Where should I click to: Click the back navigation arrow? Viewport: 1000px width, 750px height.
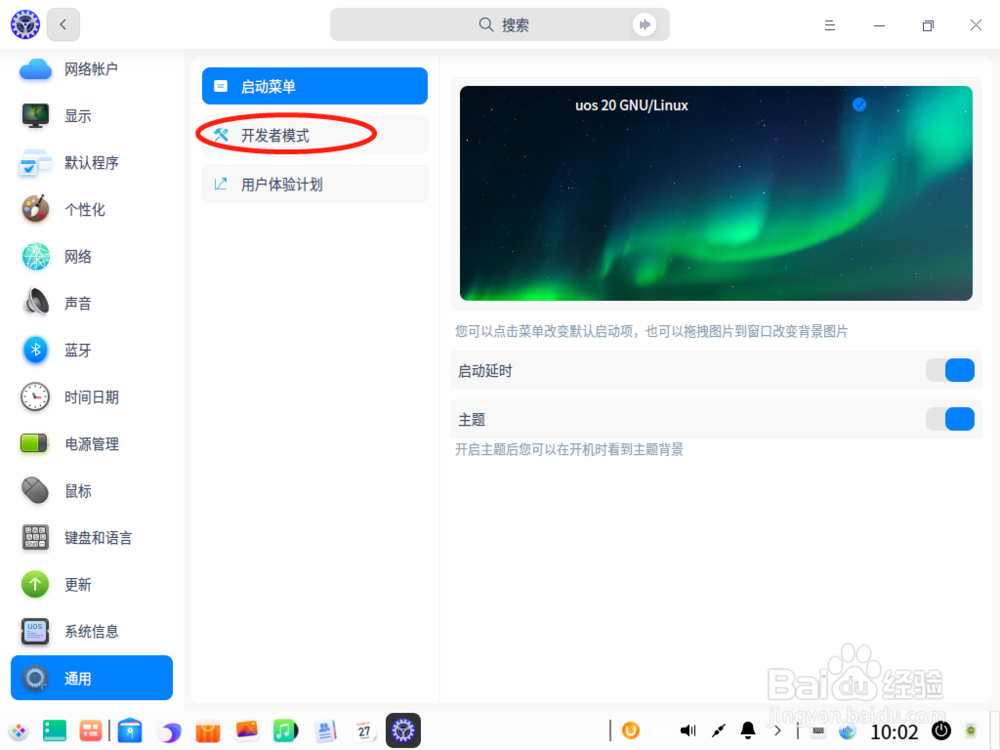[x=63, y=24]
